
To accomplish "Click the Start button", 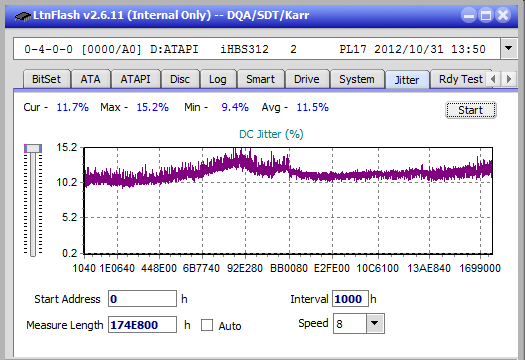I will click(471, 110).
